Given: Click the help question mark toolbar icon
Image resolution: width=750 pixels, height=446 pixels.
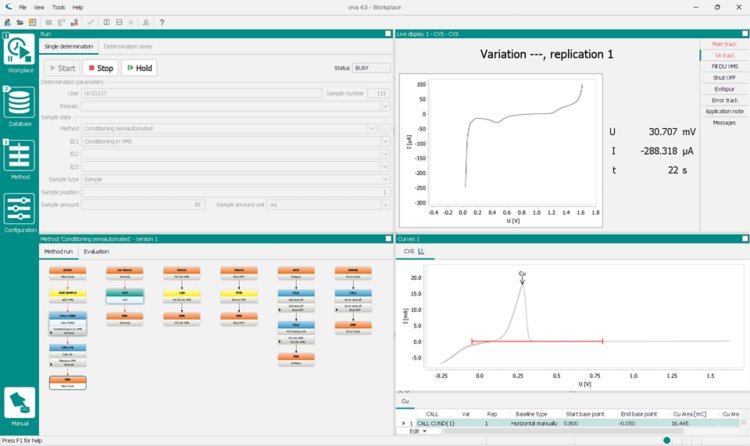Looking at the screenshot, I should click(162, 22).
